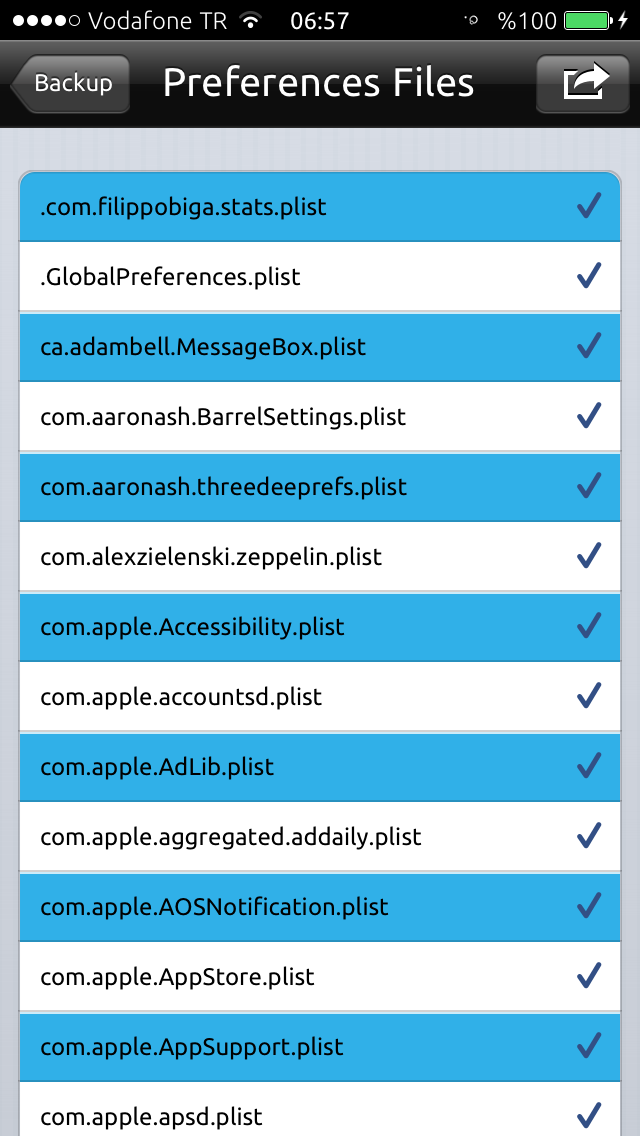
Task: Toggle checkmark for .GlobalPreferences.plist
Action: [x=589, y=277]
